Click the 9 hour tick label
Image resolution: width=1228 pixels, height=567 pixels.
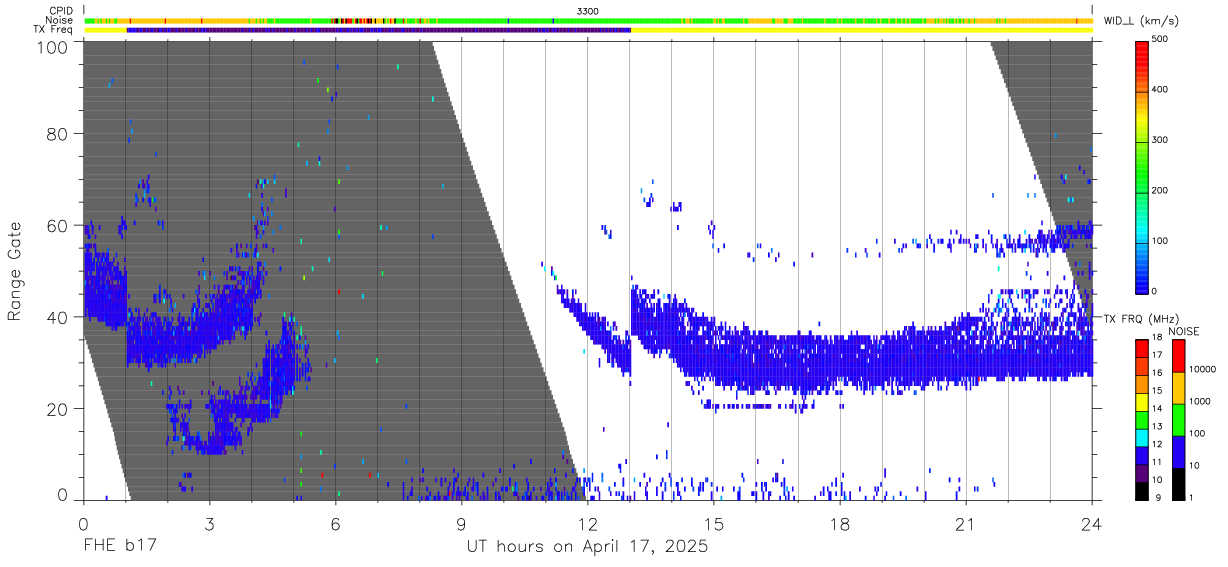[x=461, y=524]
